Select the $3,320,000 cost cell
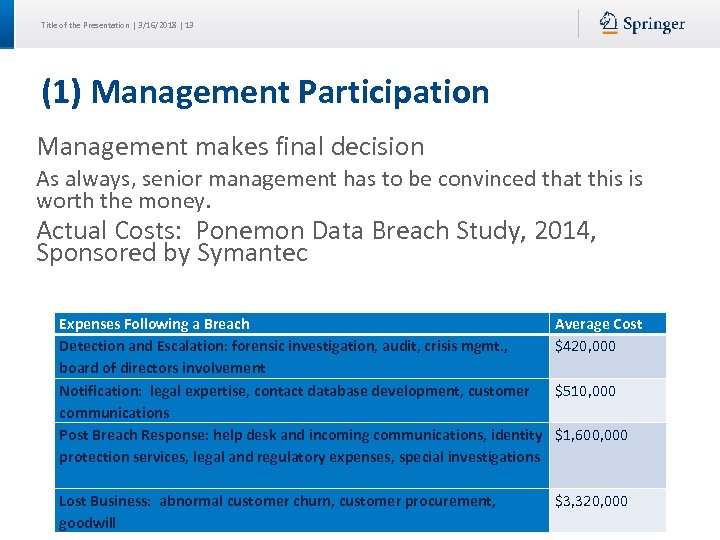The image size is (720, 540). point(591,501)
